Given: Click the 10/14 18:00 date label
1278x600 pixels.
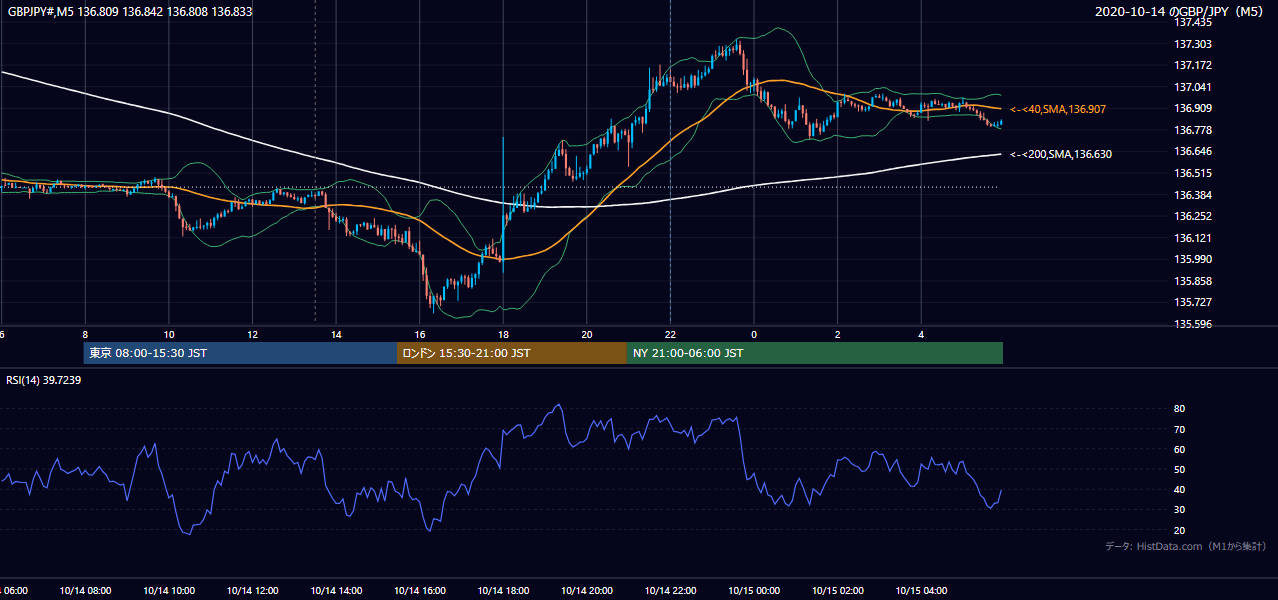Looking at the screenshot, I should 503,591.
